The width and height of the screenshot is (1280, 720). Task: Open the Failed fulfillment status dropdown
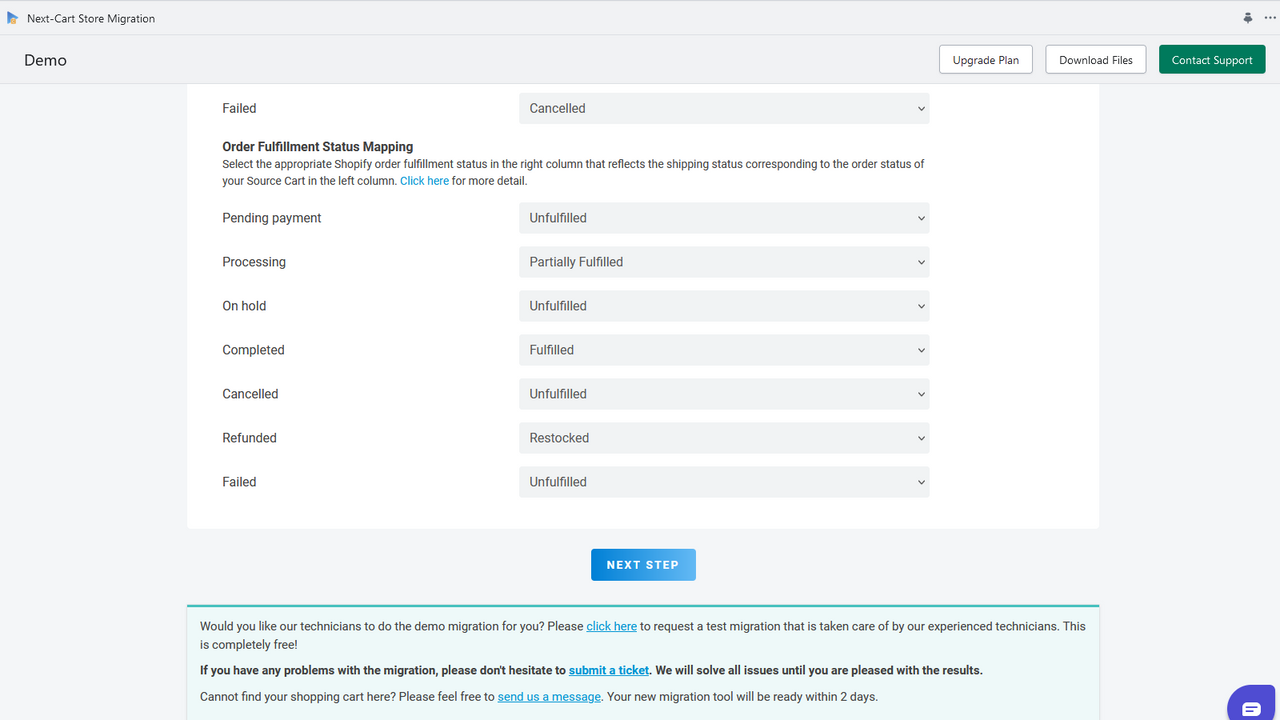[x=724, y=481]
